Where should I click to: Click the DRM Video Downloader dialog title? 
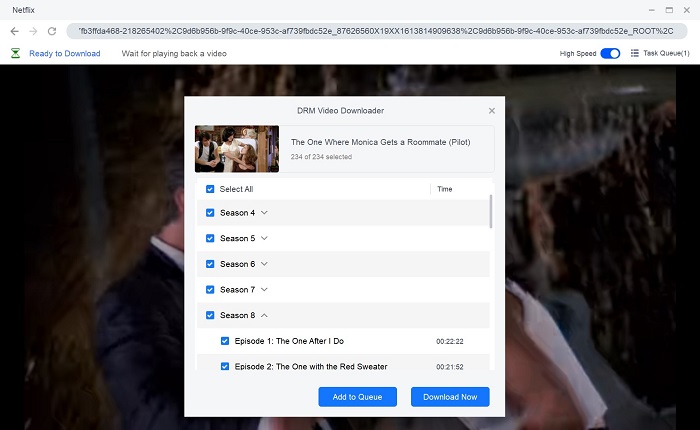(x=341, y=111)
